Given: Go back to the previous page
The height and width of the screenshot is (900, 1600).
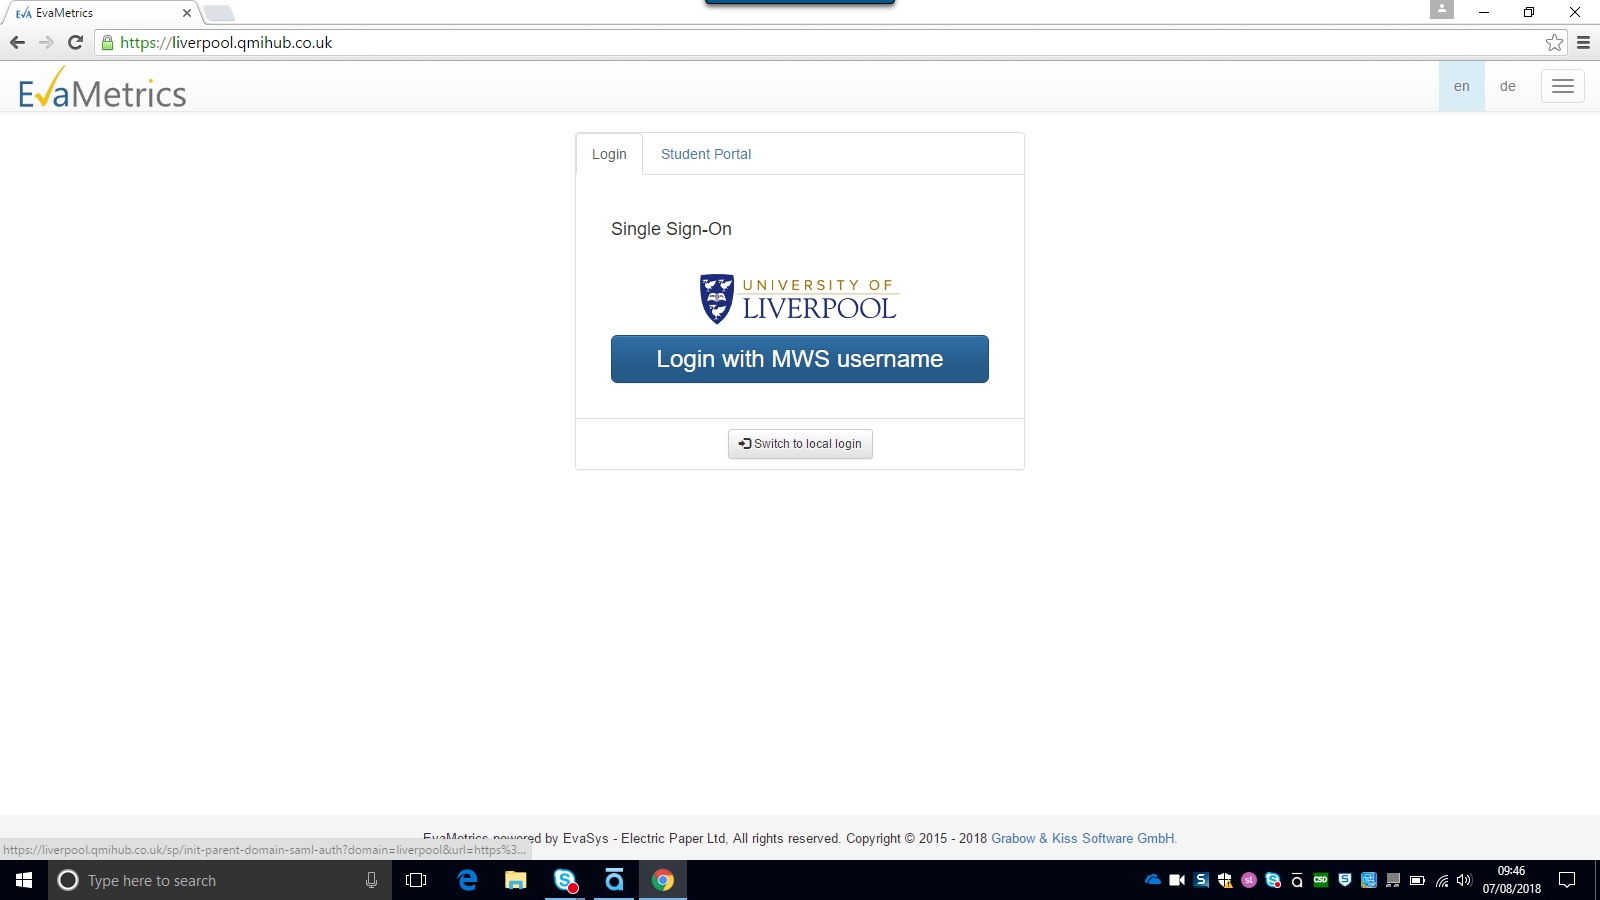Looking at the screenshot, I should coord(17,42).
